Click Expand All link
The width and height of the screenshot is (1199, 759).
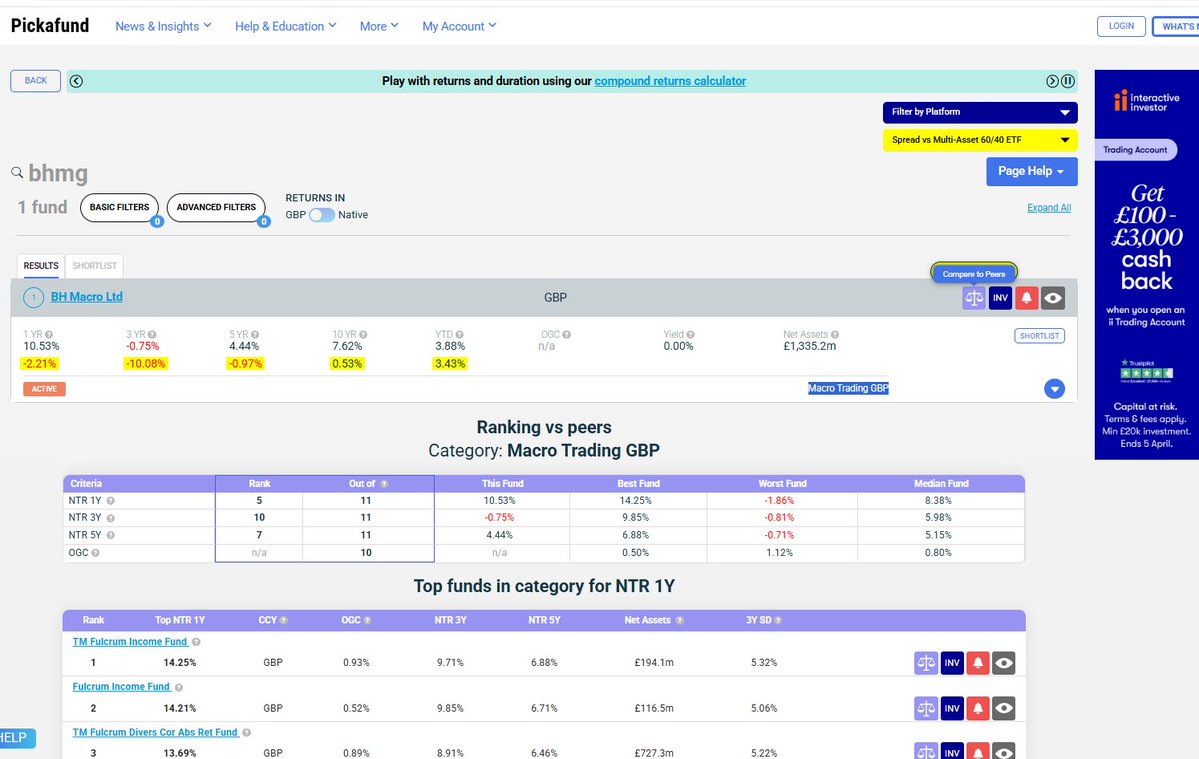point(1048,208)
